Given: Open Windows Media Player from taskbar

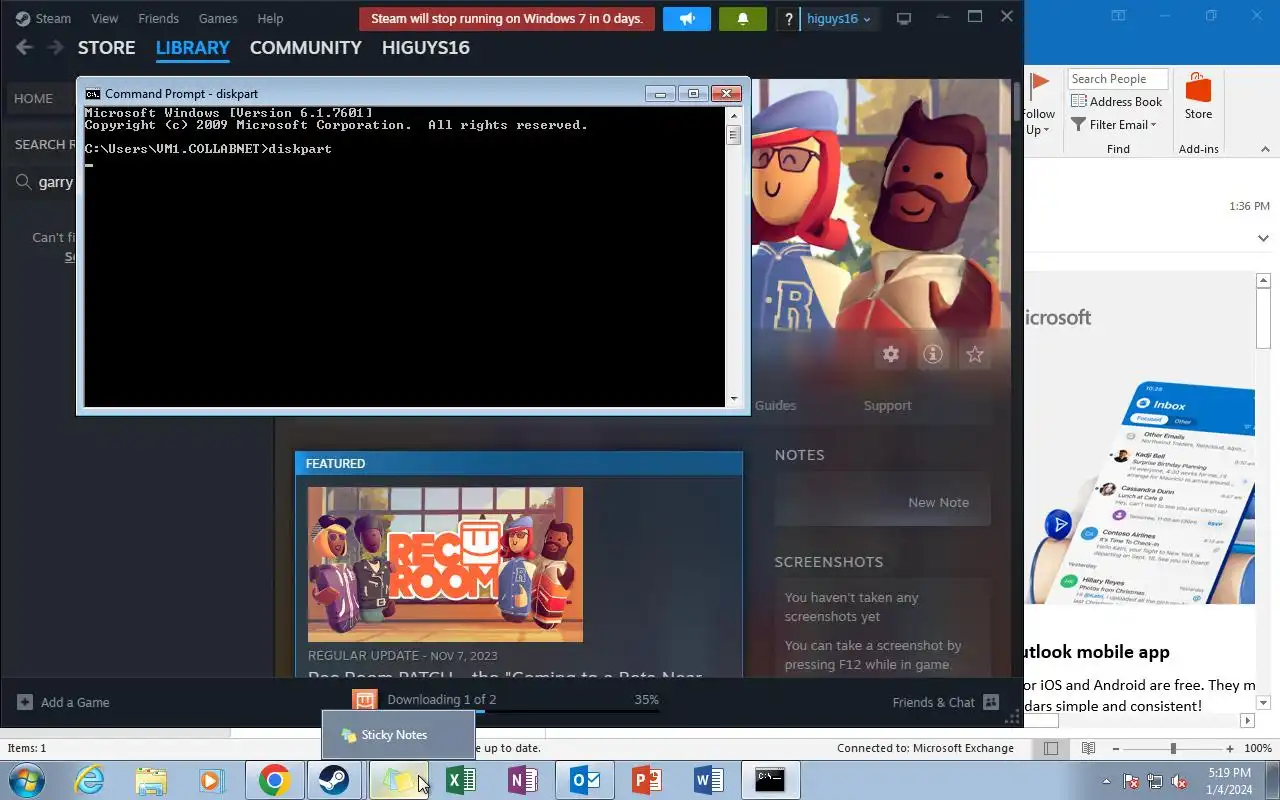Looking at the screenshot, I should (x=212, y=780).
